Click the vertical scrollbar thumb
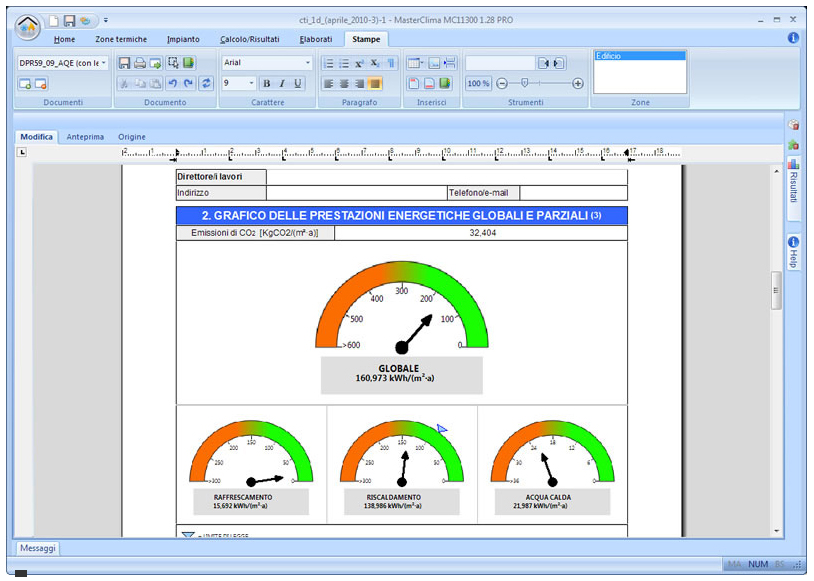Image resolution: width=814 pixels, height=581 pixels. pyautogui.click(x=776, y=290)
